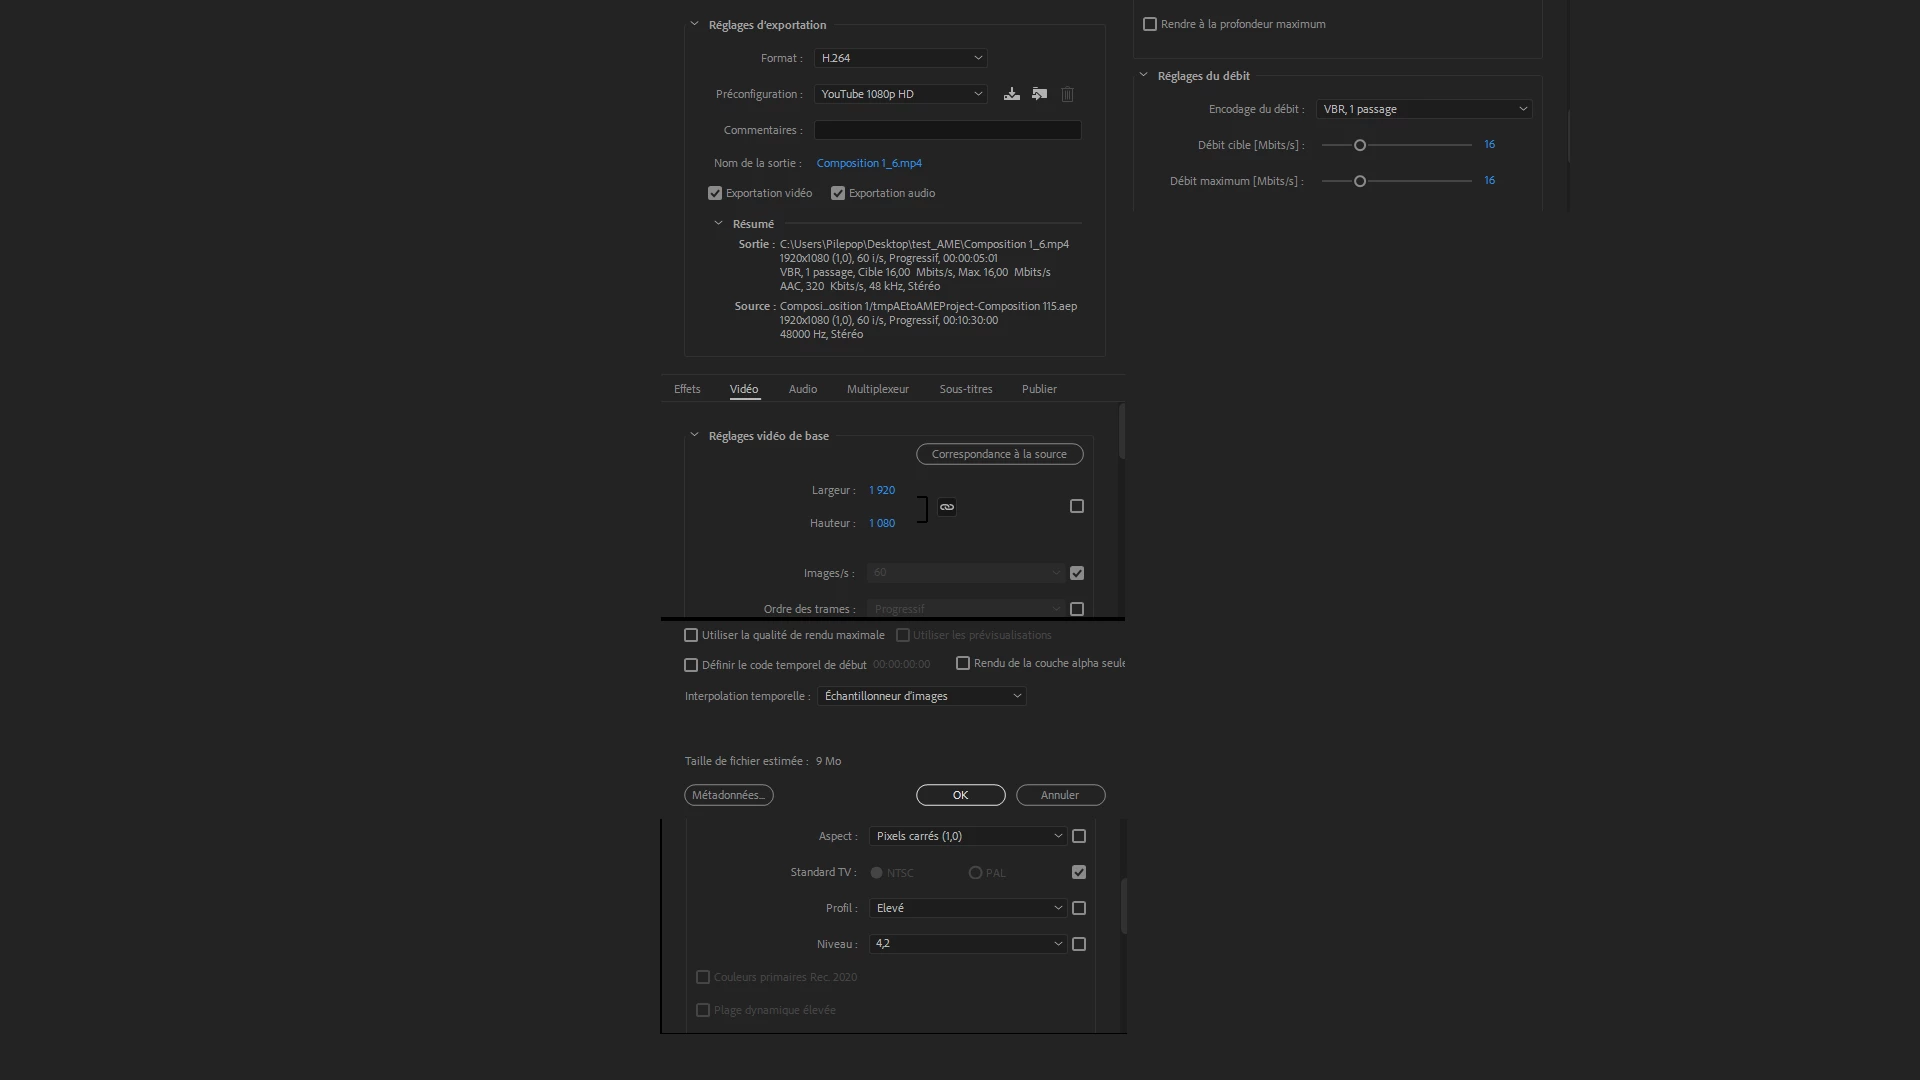Collapse the Réglages du débit chevron
This screenshot has height=1080, width=1920.
click(x=1143, y=75)
